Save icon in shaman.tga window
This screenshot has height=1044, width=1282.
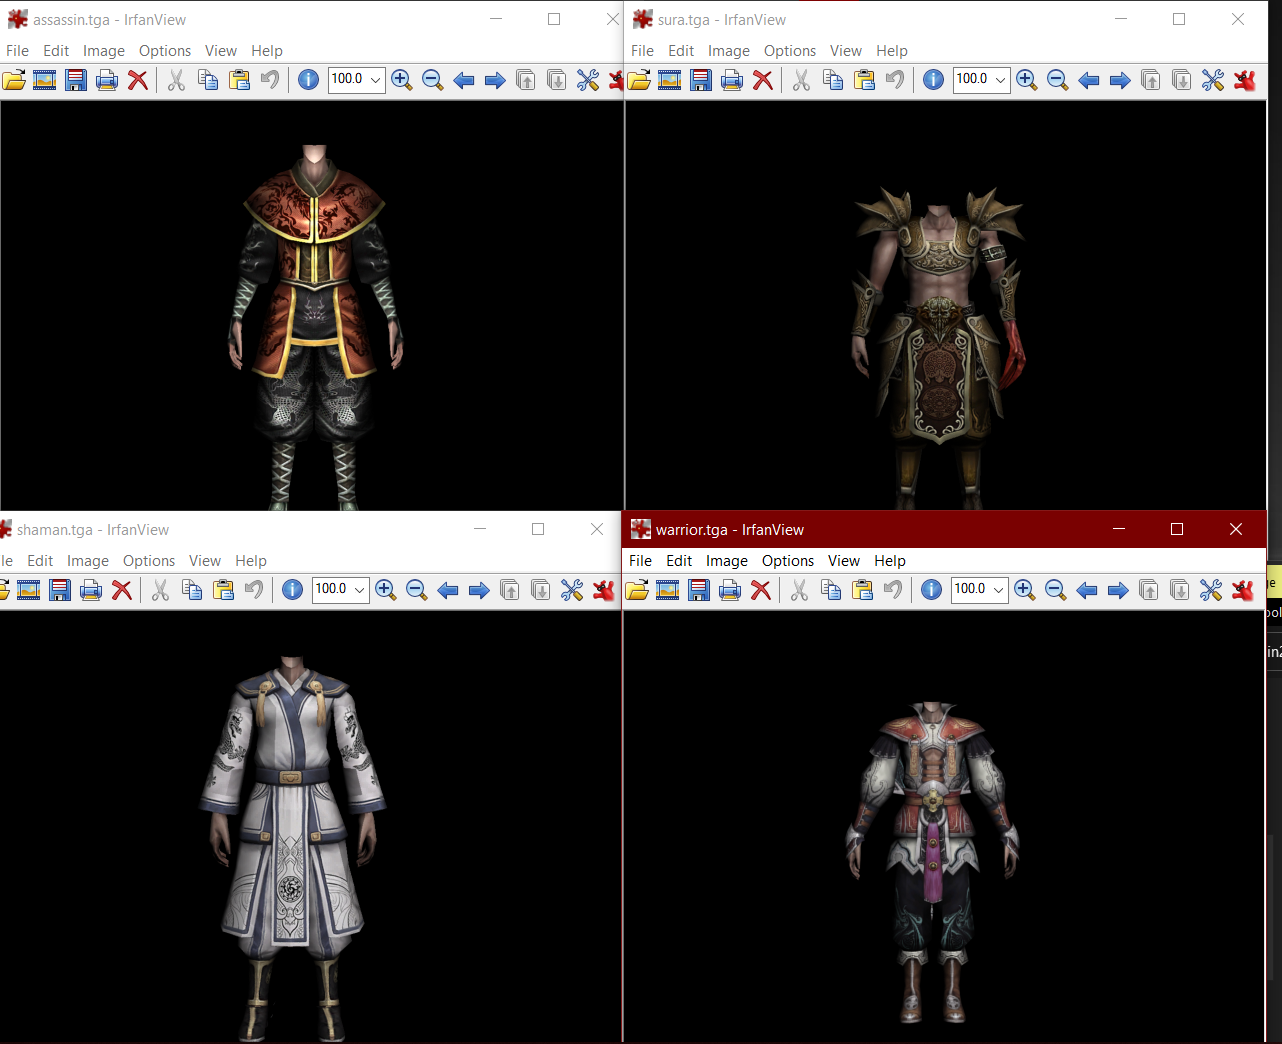click(60, 590)
